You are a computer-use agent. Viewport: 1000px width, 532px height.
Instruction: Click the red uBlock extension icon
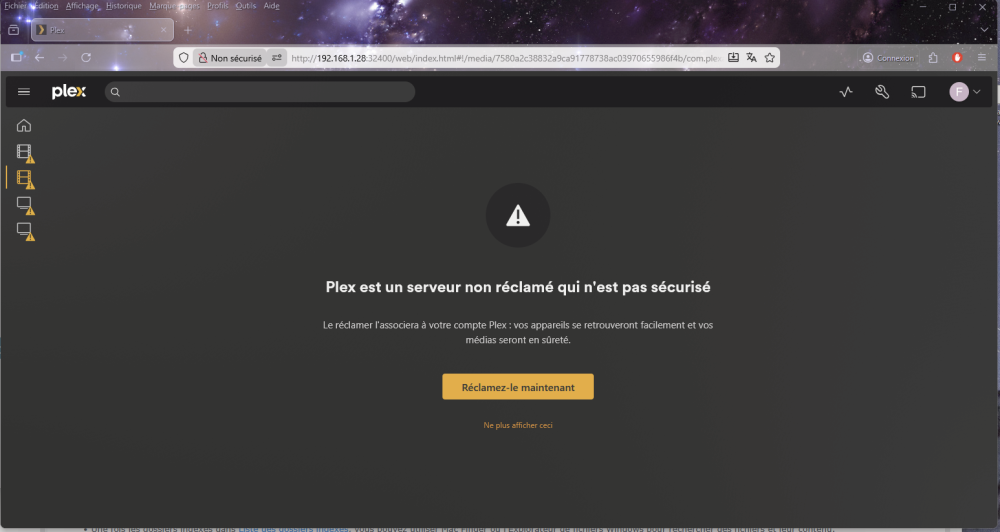(957, 57)
